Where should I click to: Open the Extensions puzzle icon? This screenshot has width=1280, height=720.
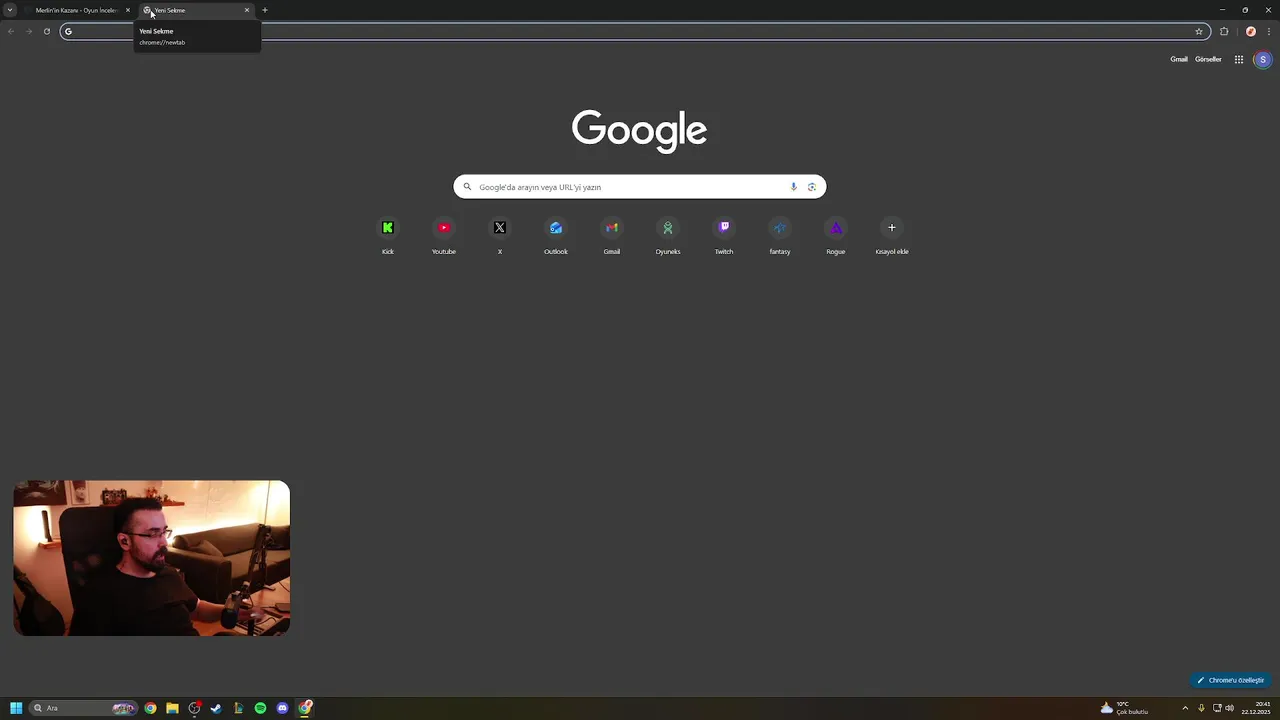tap(1224, 31)
